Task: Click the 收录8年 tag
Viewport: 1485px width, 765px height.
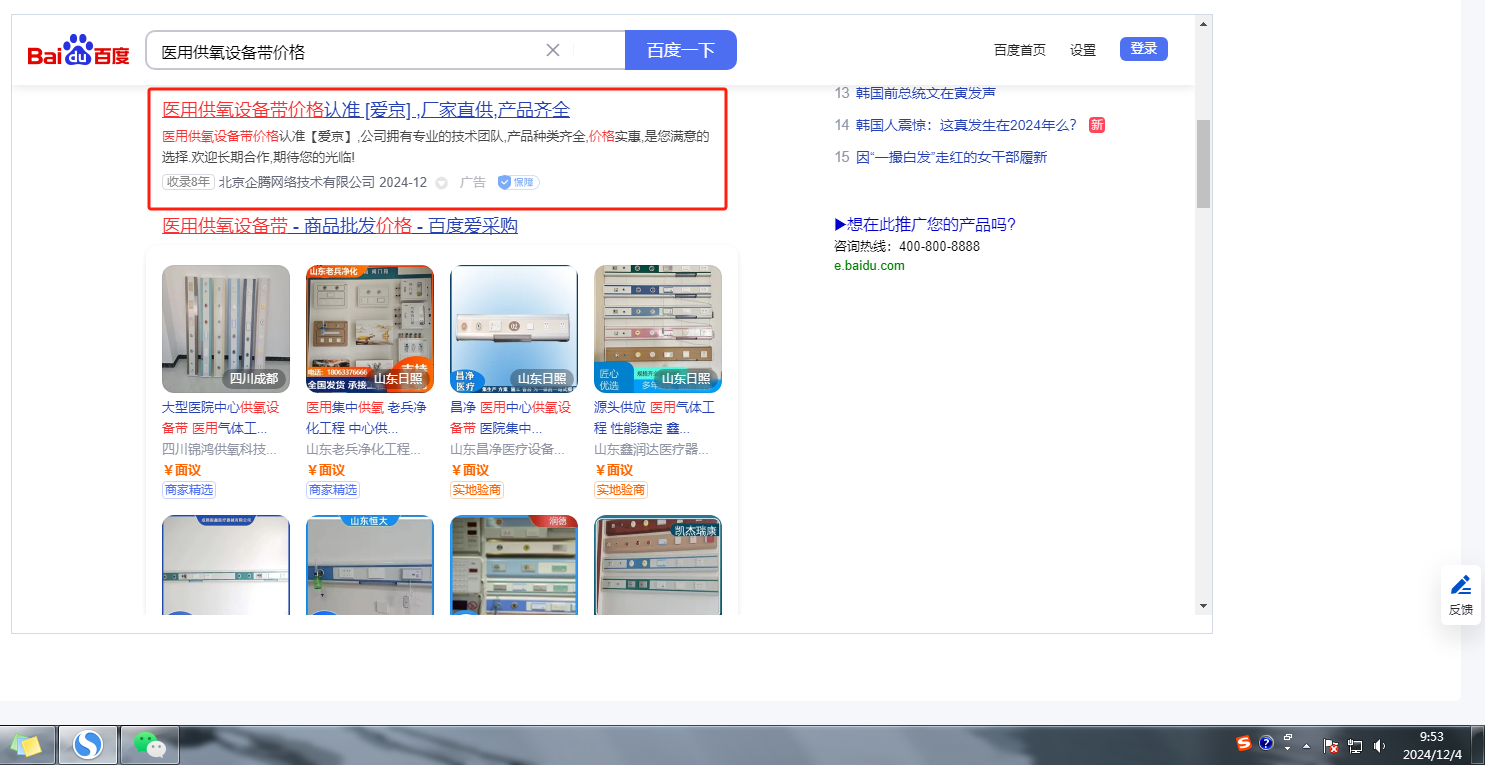Action: (x=188, y=182)
